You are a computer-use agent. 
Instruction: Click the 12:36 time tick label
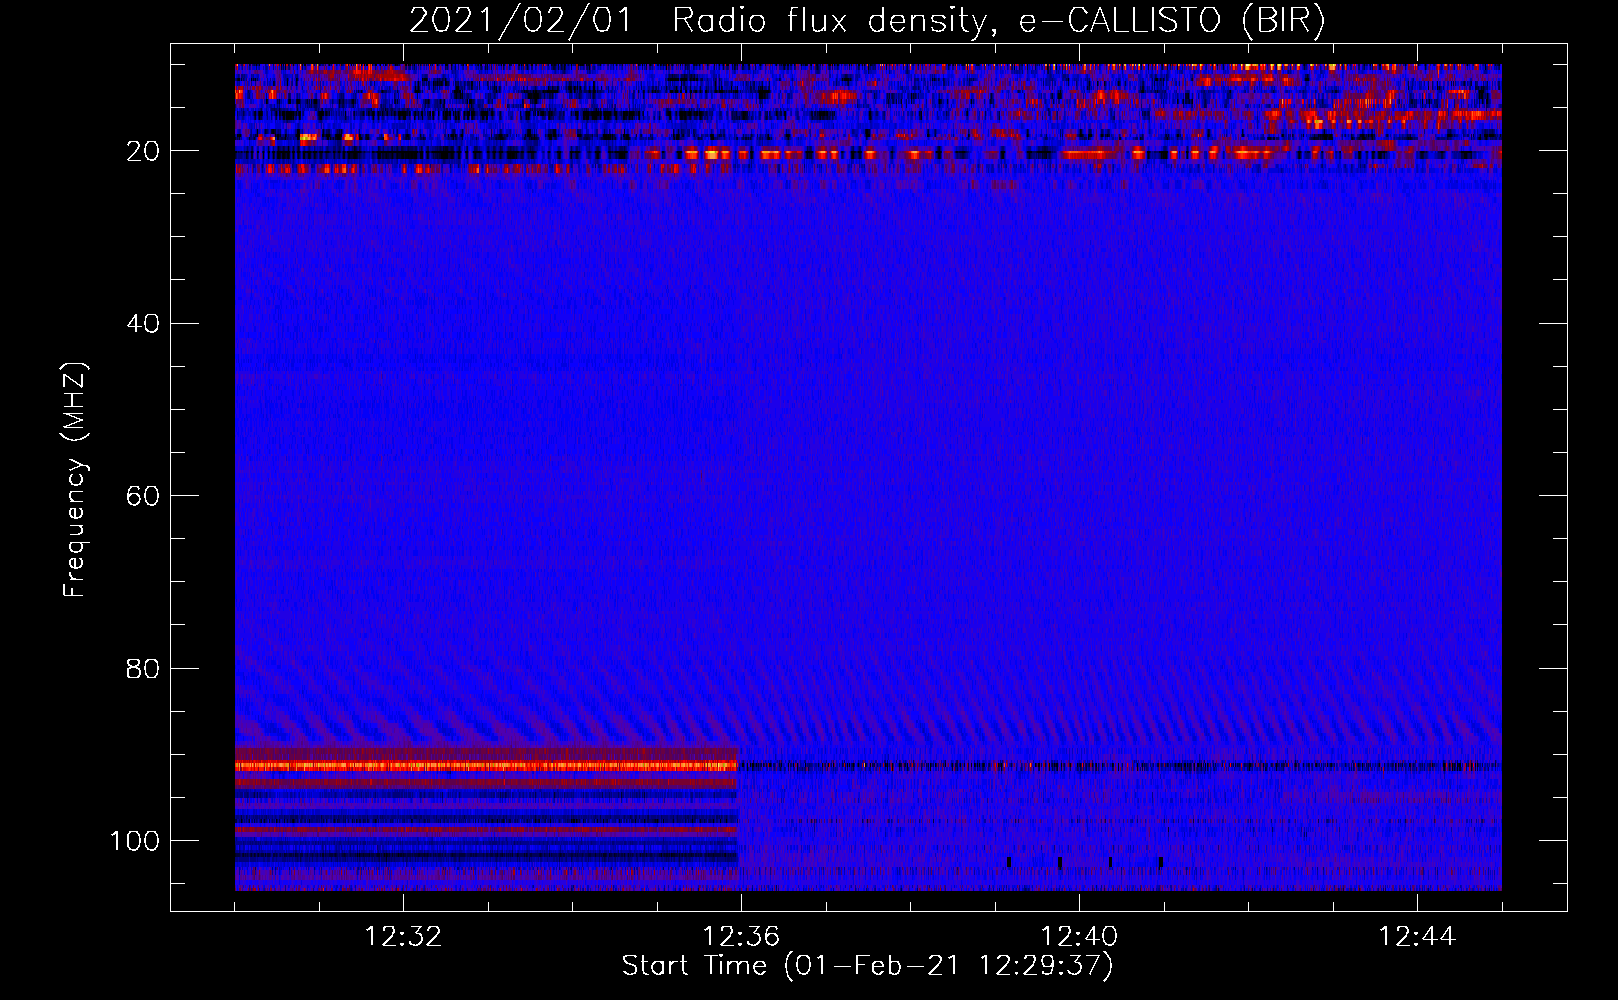tap(741, 937)
